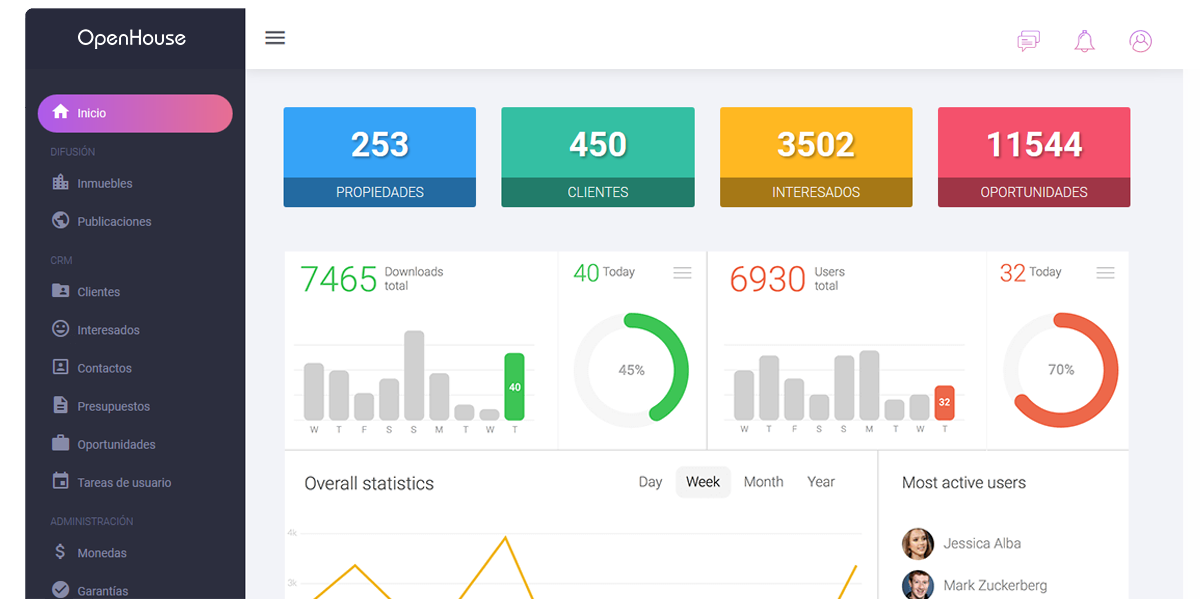Click the Publicaciones globe icon
This screenshot has width=1200, height=599.
(x=60, y=221)
